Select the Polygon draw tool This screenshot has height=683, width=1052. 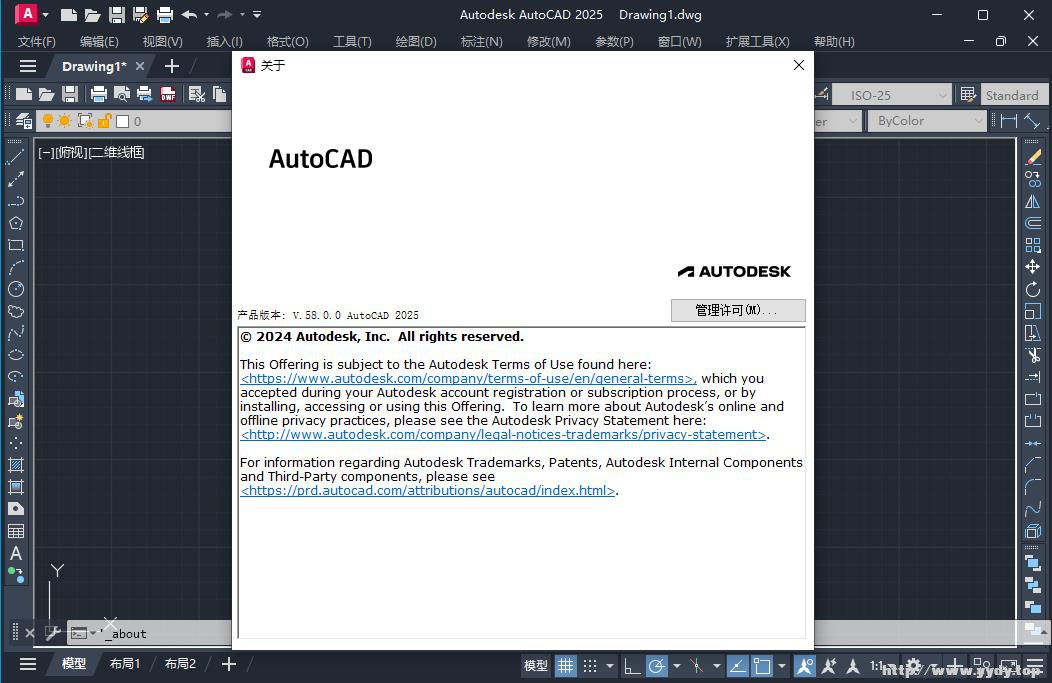15,223
